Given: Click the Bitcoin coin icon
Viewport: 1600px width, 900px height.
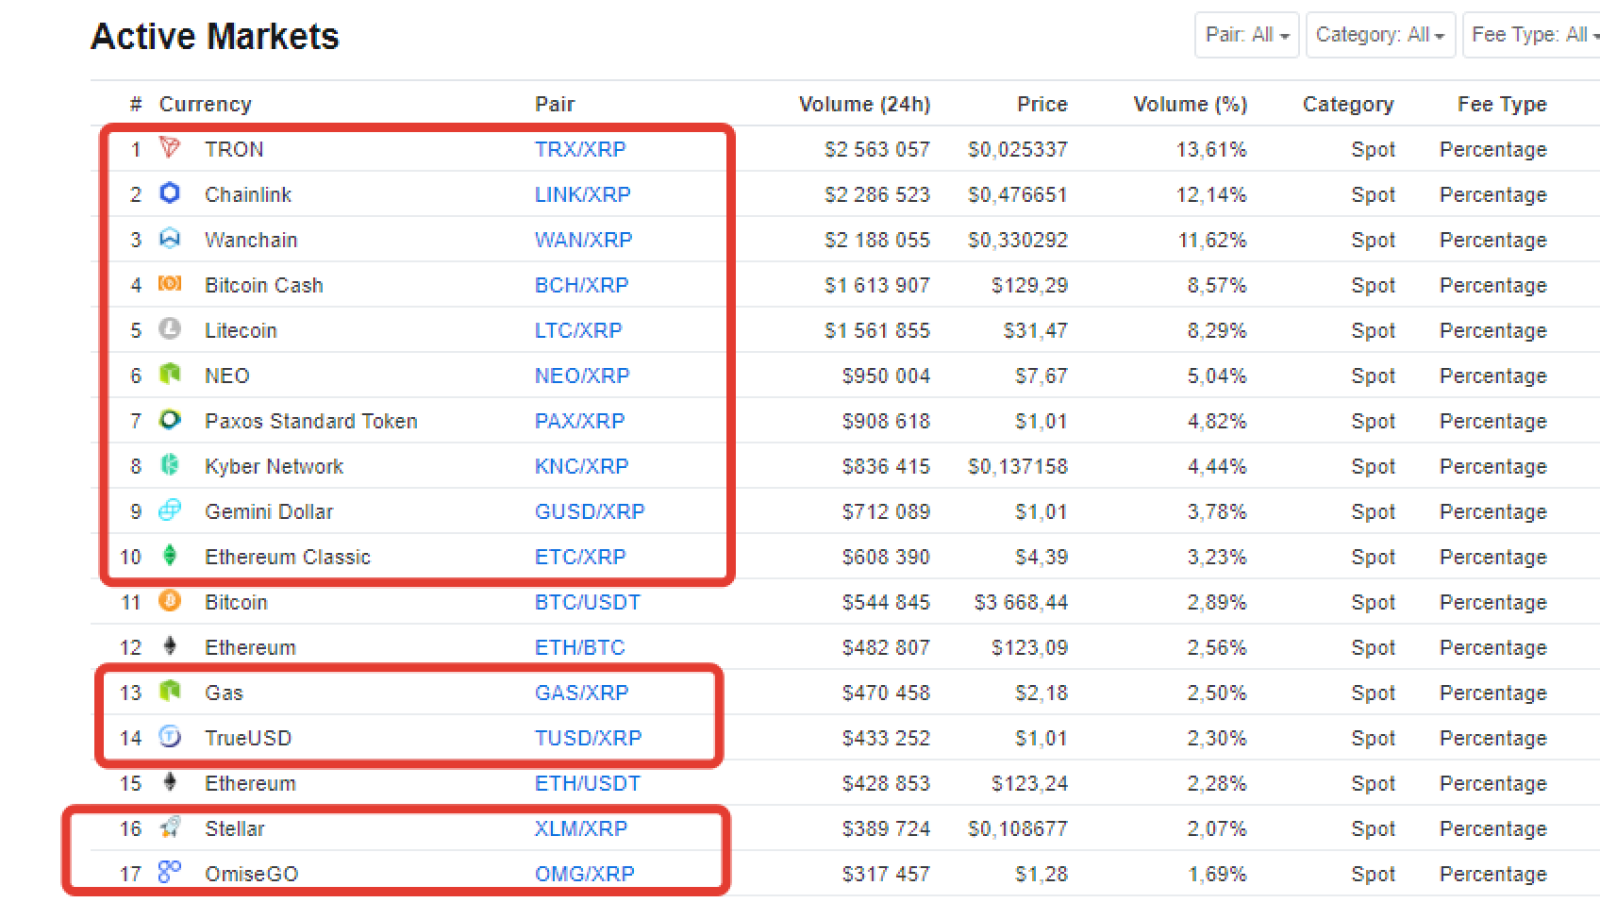Looking at the screenshot, I should [170, 601].
